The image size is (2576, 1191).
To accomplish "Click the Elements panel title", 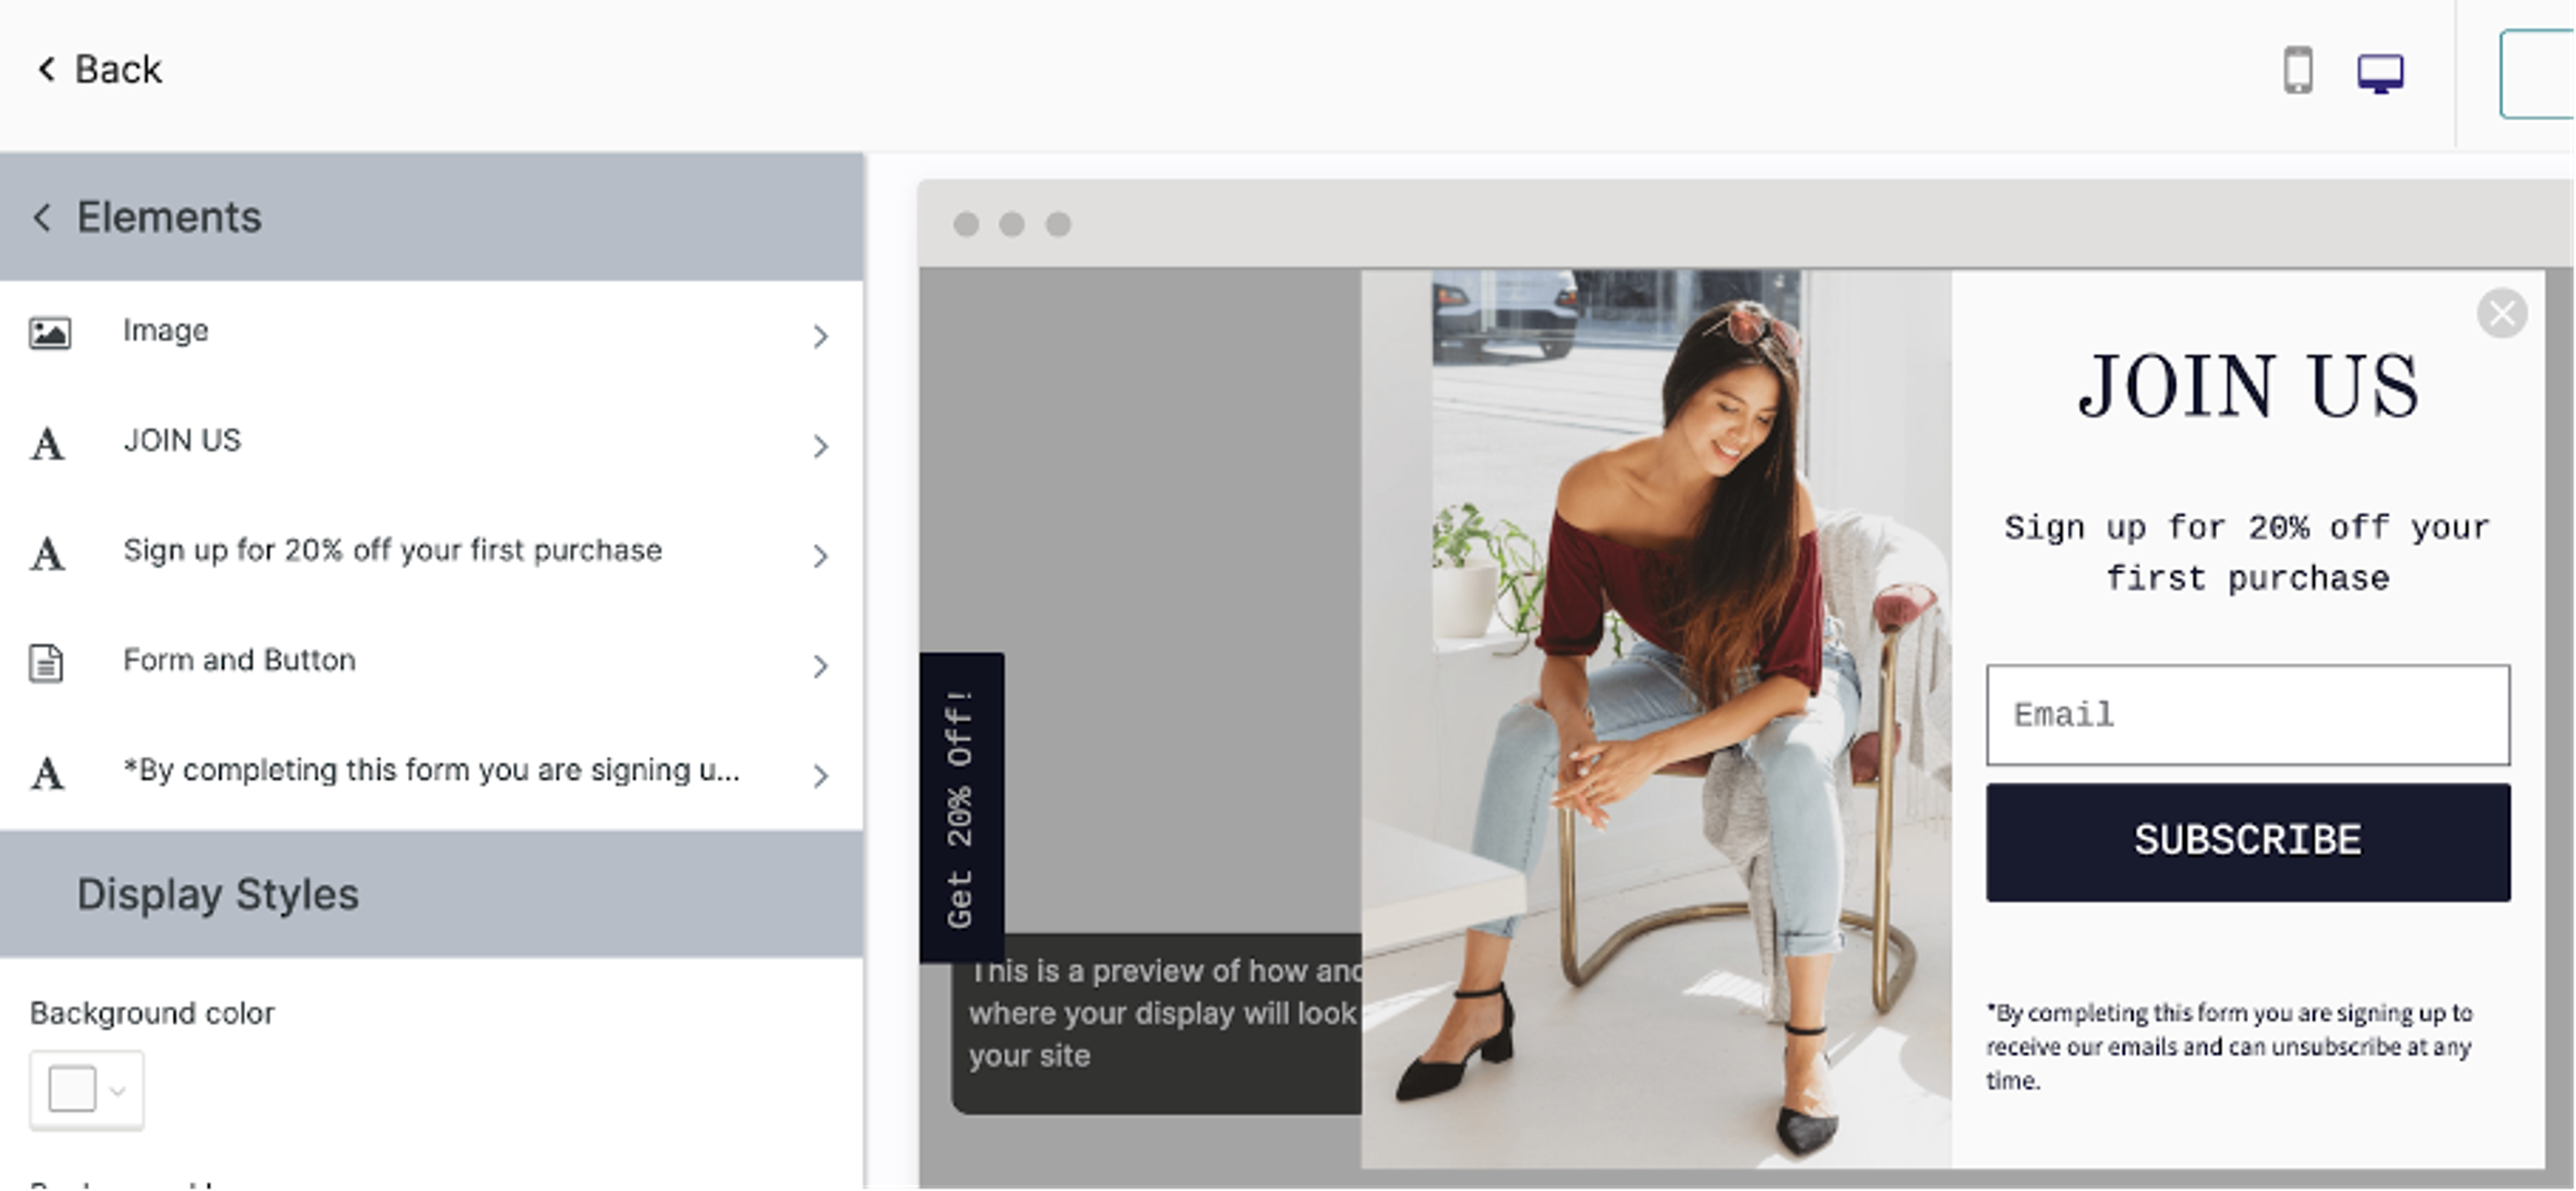I will pyautogui.click(x=169, y=217).
